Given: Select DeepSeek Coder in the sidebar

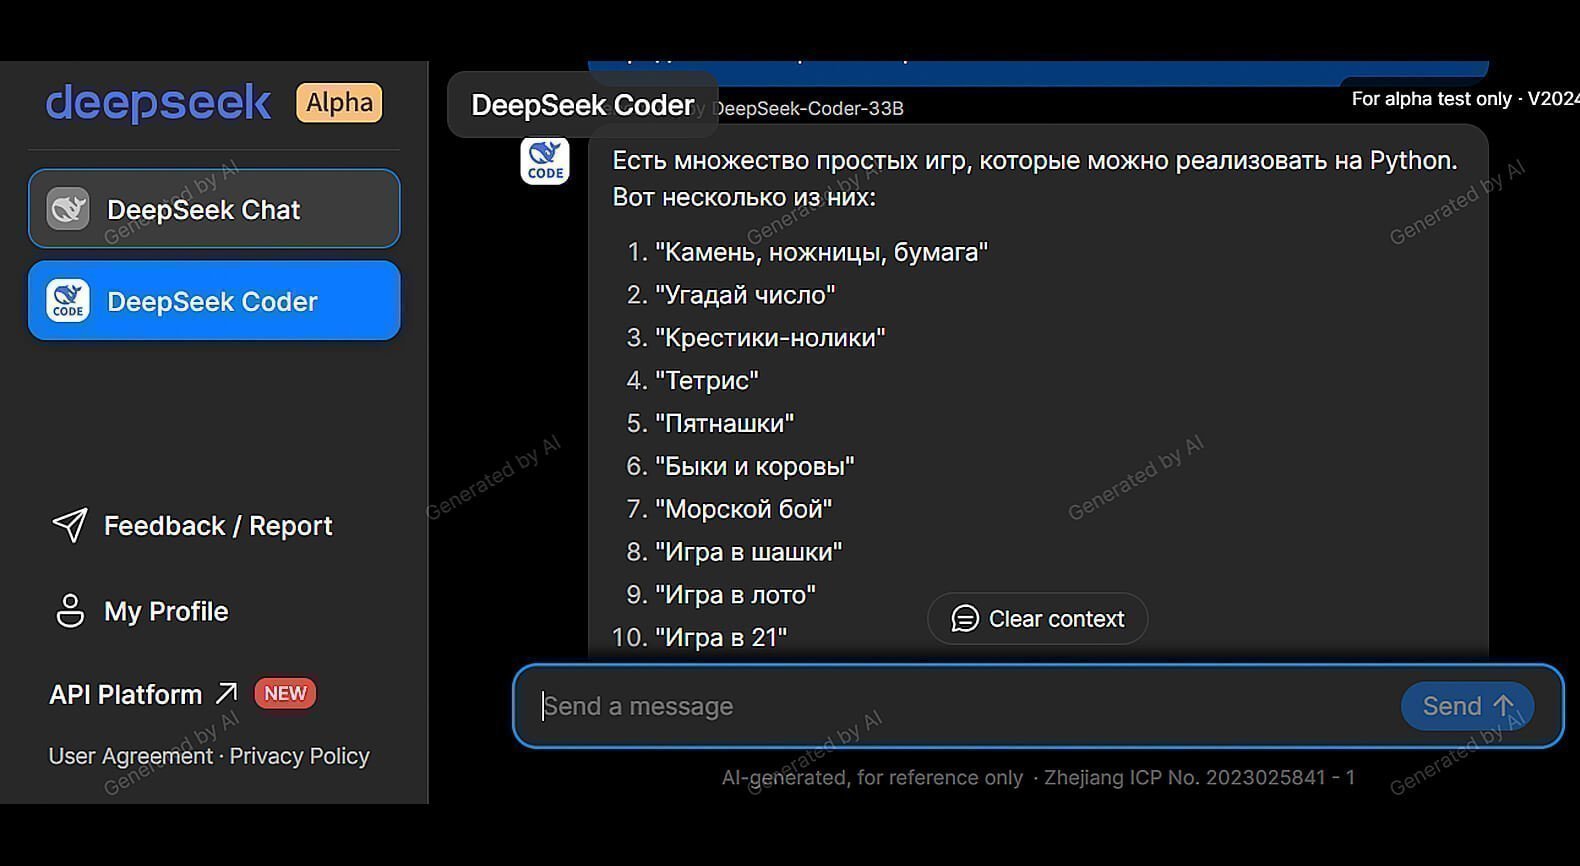Looking at the screenshot, I should click(x=214, y=301).
